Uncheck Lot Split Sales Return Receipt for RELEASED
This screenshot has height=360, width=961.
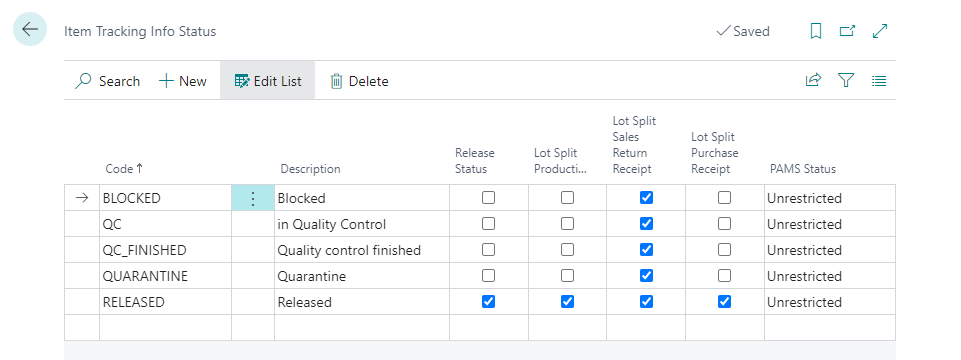646,302
